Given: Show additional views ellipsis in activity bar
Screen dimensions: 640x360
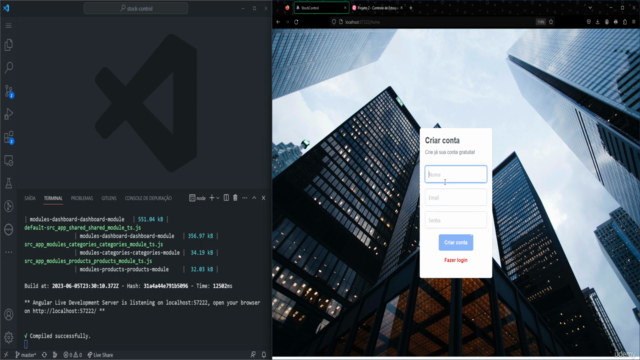Looking at the screenshot, I should coord(9,252).
